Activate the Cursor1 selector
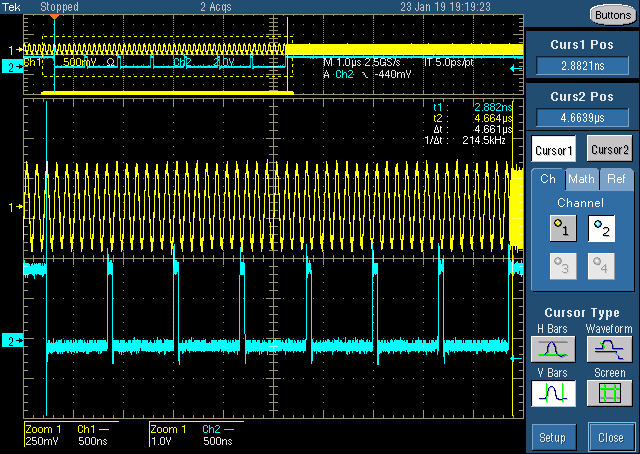 coord(554,148)
